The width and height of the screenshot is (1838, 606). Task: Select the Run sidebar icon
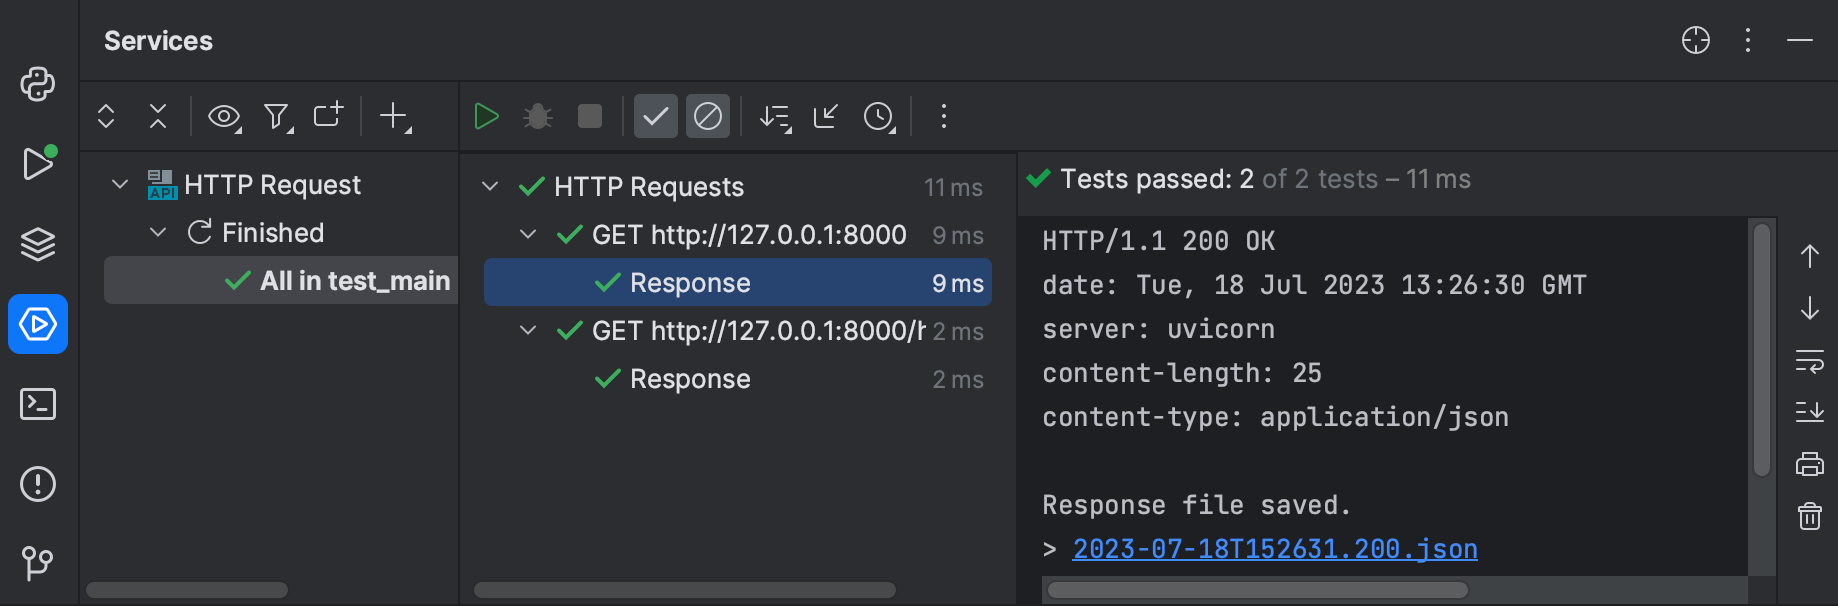(x=38, y=163)
